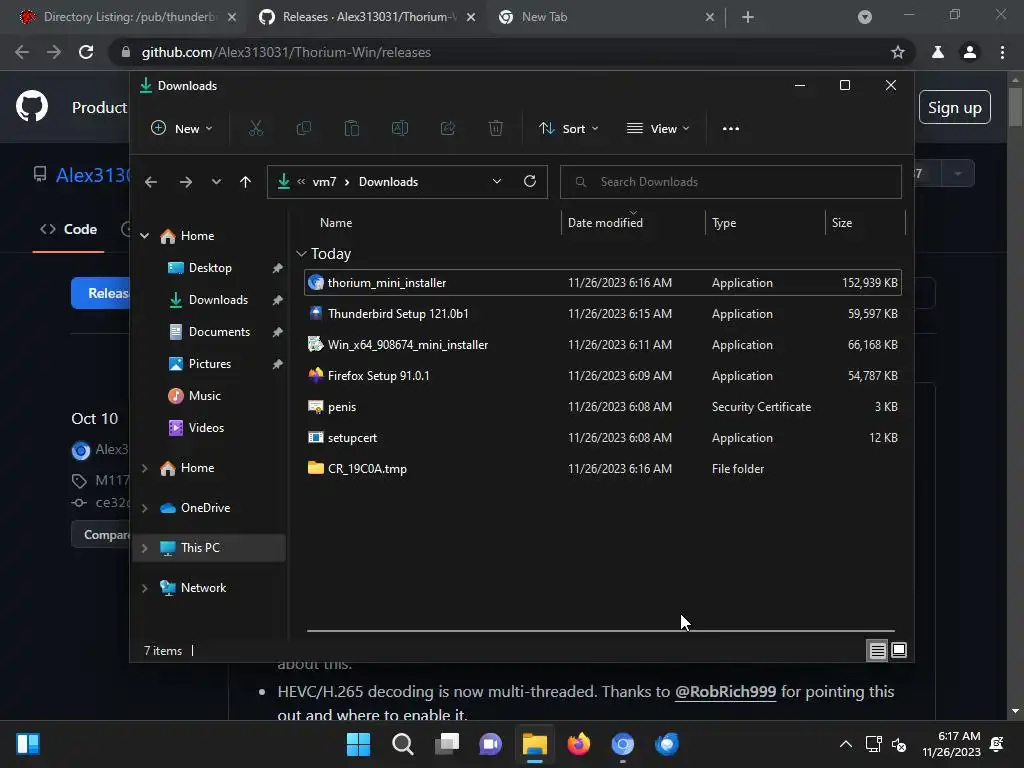The image size is (1024, 768).
Task: Select Documents in navigation pane
Action: click(219, 332)
